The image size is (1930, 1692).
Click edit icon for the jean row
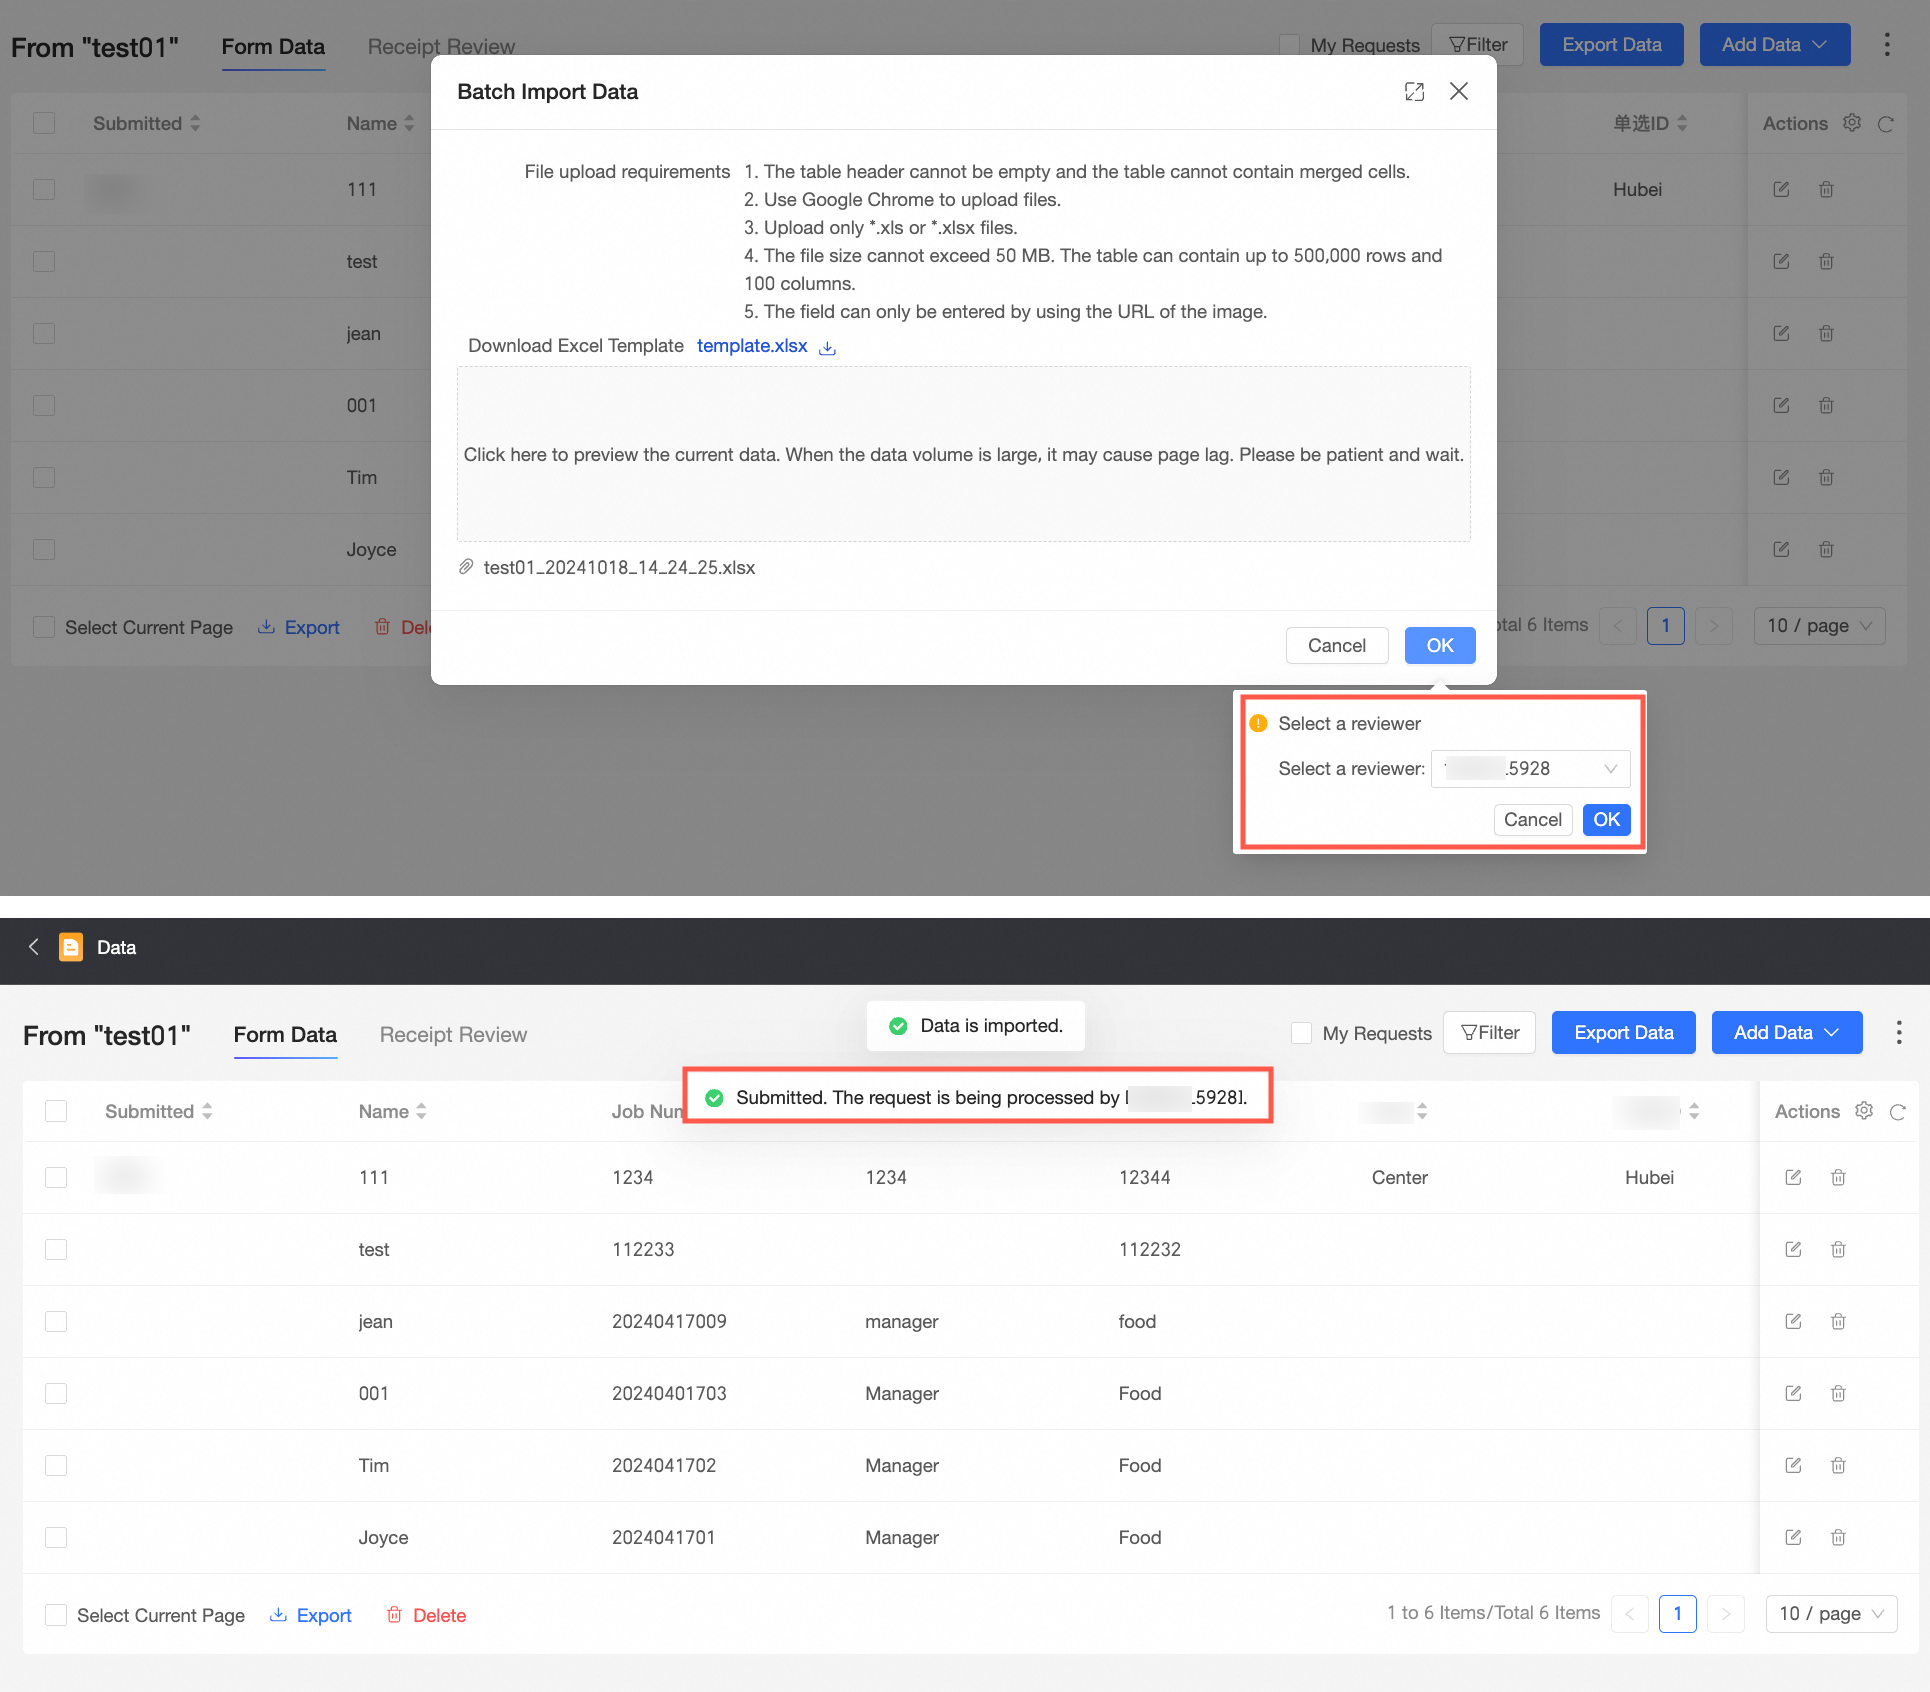pos(1793,1321)
